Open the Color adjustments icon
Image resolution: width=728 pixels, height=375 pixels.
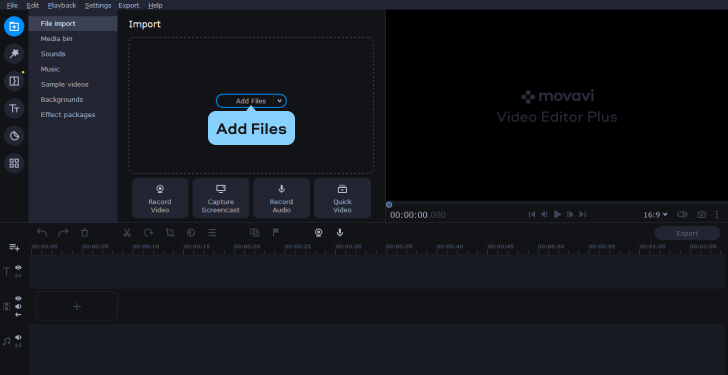tap(191, 233)
